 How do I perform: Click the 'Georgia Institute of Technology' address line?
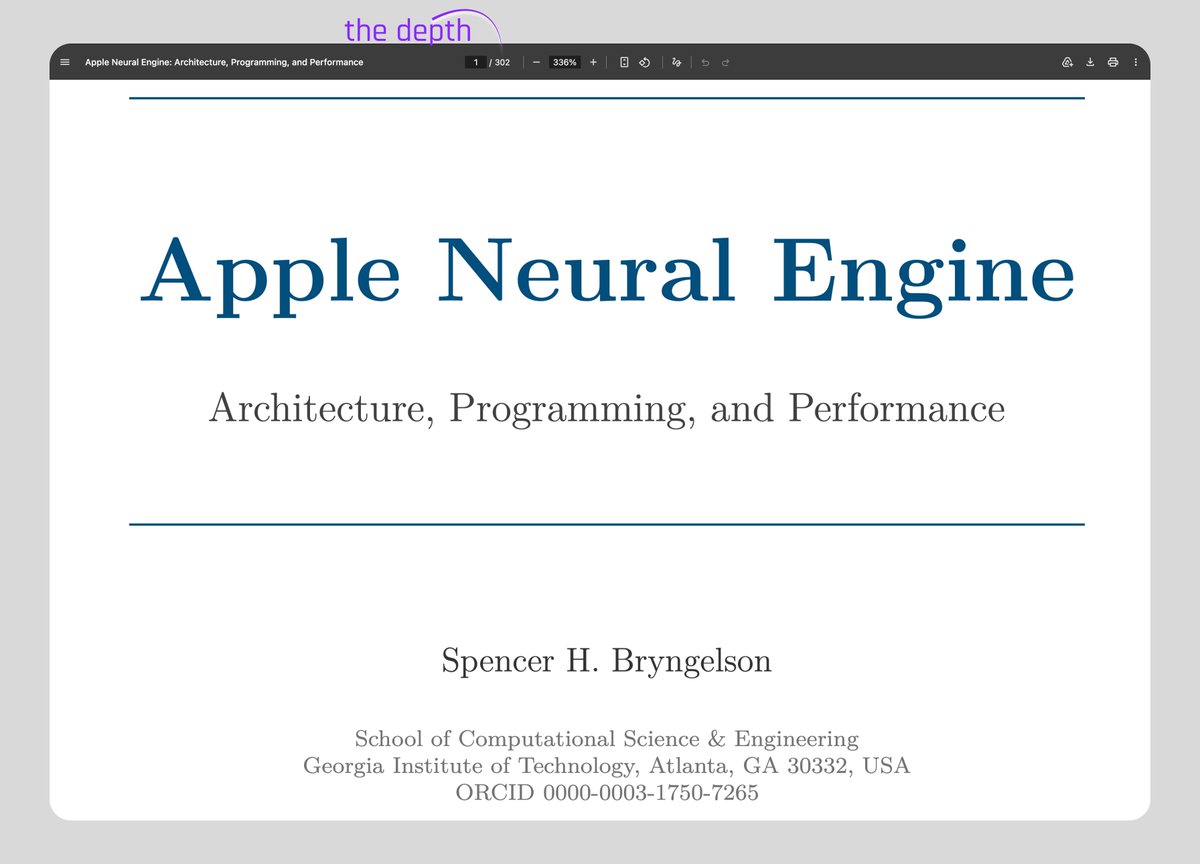[x=607, y=766]
